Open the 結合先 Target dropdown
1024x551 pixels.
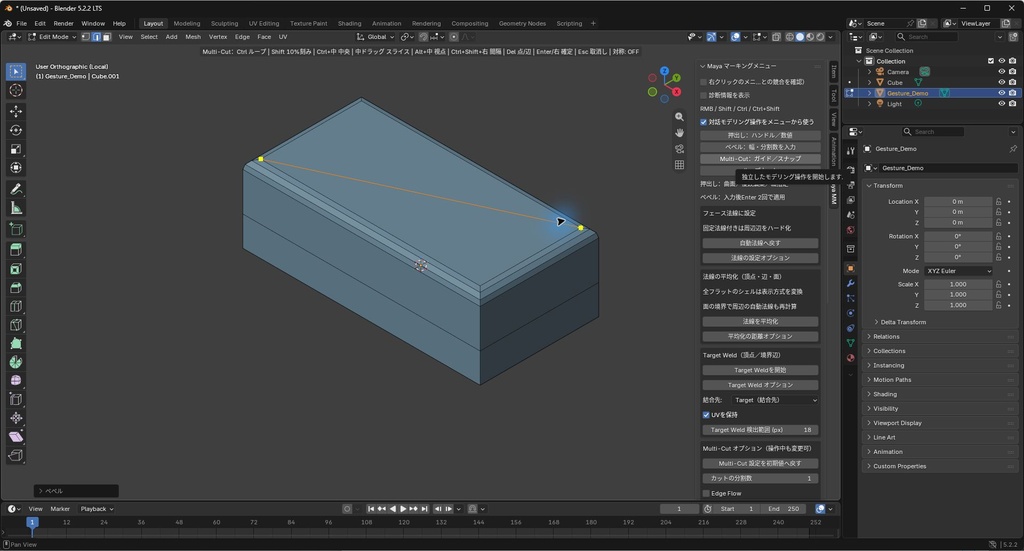[x=774, y=400]
